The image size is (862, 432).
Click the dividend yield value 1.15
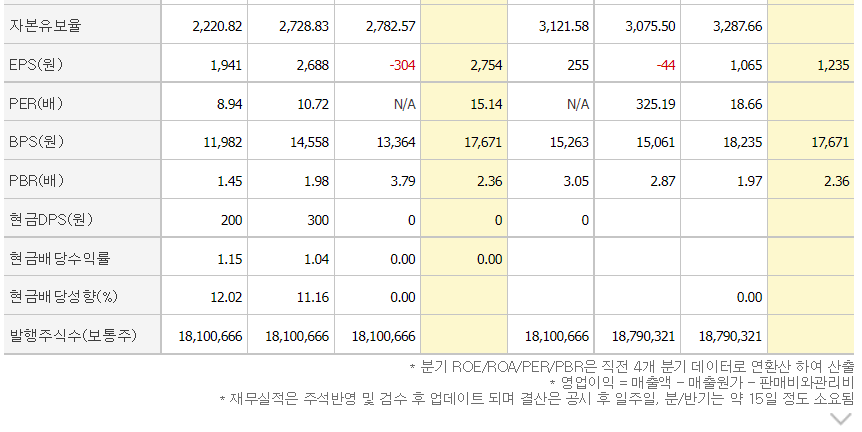point(230,259)
